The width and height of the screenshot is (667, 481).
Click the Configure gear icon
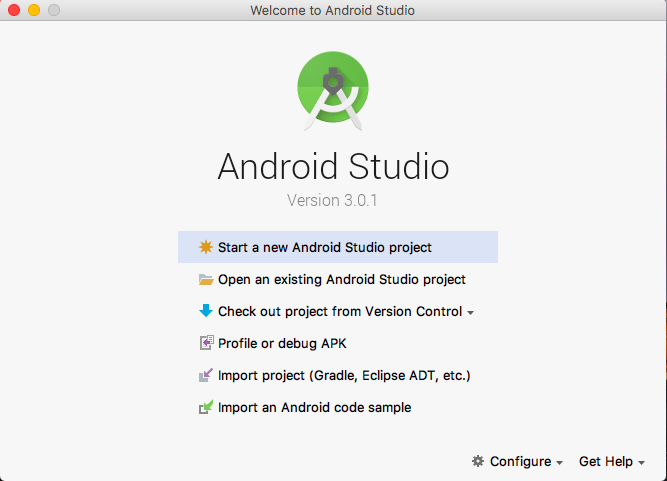pyautogui.click(x=478, y=461)
